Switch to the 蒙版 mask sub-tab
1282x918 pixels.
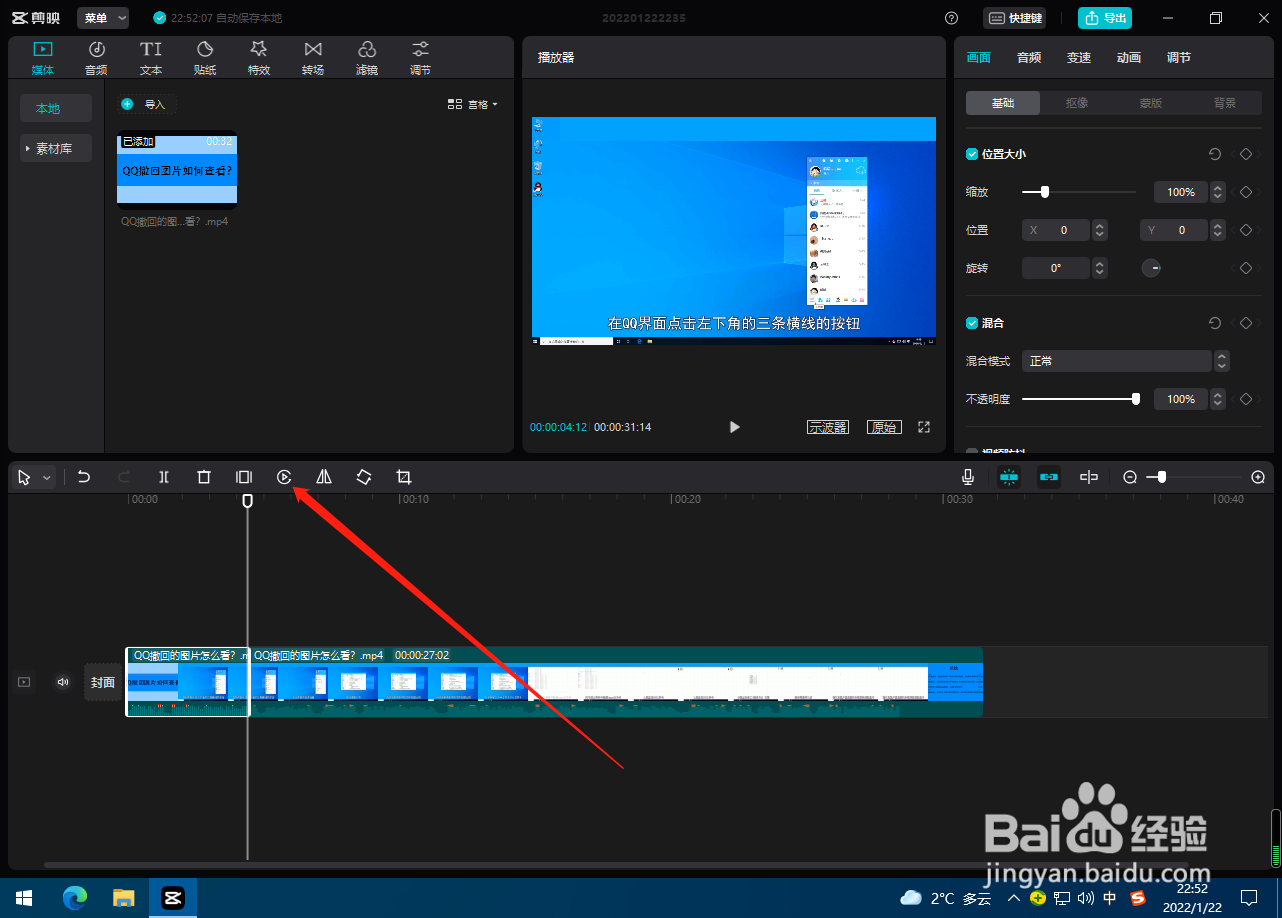click(x=1151, y=103)
